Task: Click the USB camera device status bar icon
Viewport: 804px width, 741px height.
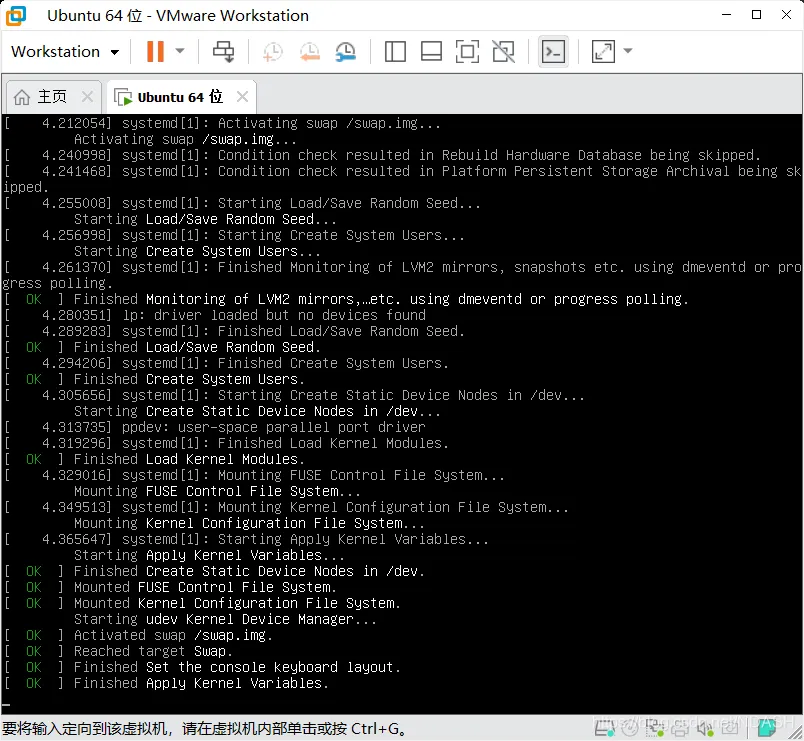Action: click(x=730, y=729)
